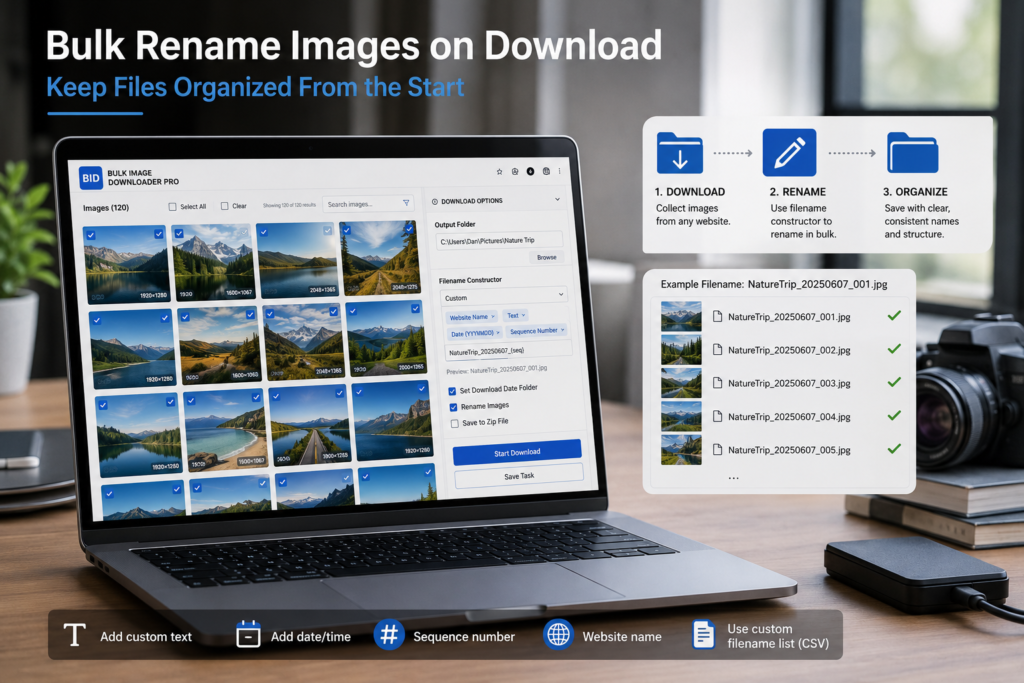
Task: Open the Text token dropdown
Action: (516, 315)
